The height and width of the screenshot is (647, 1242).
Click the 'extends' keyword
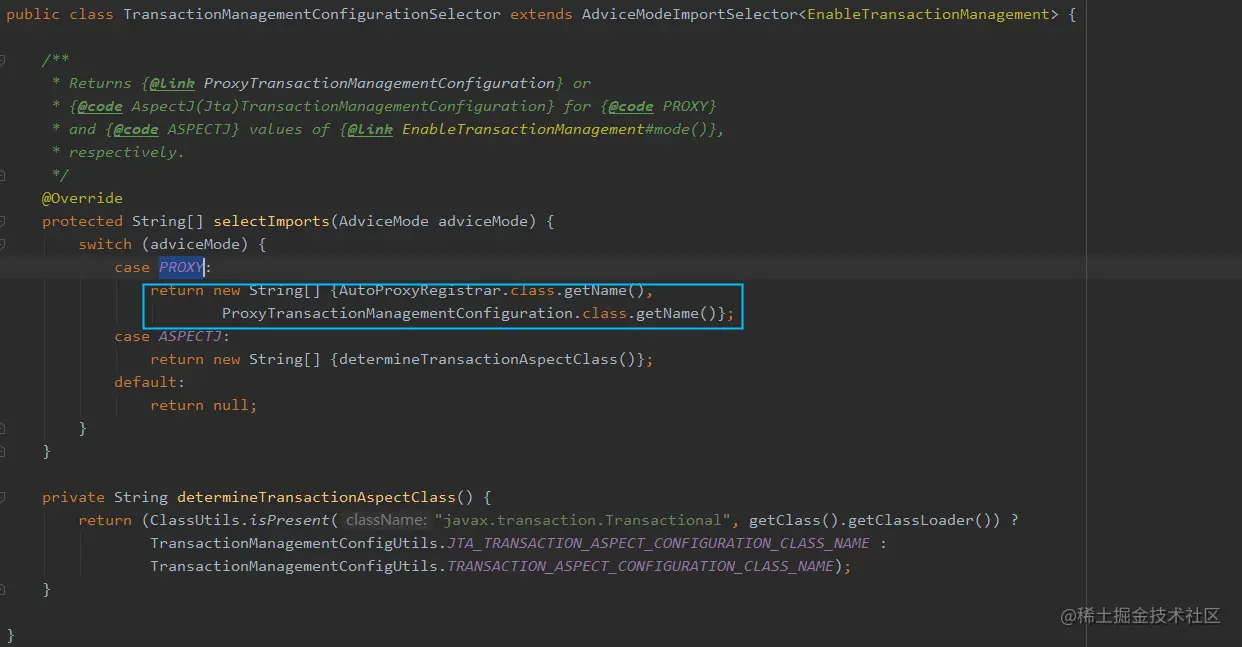tap(541, 15)
